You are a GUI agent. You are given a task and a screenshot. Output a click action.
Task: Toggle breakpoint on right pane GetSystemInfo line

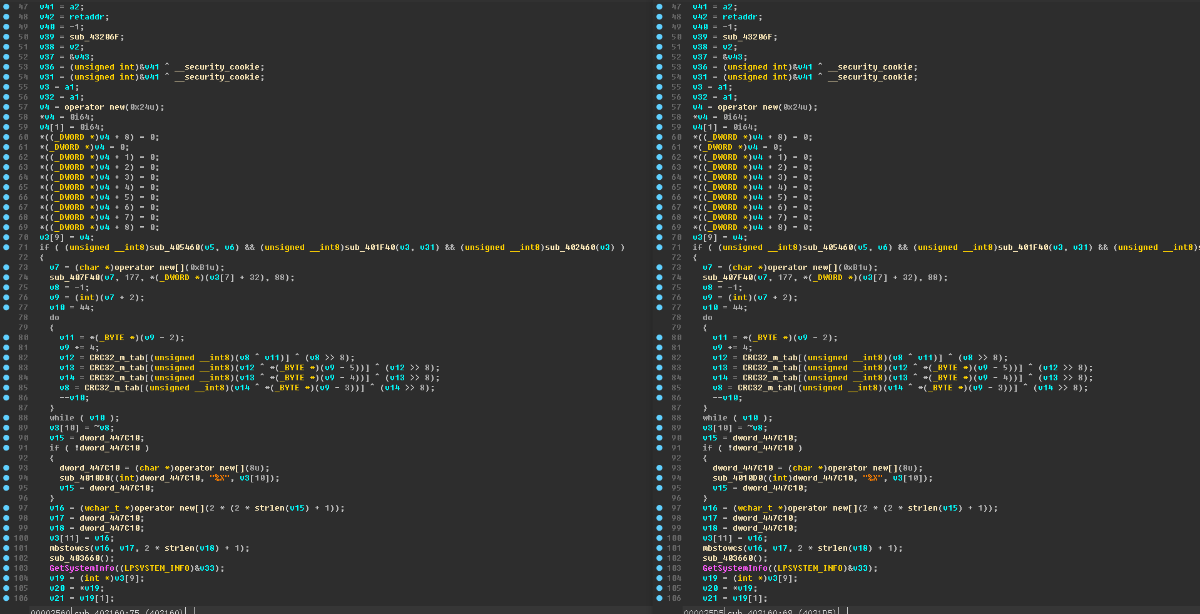[659, 567]
